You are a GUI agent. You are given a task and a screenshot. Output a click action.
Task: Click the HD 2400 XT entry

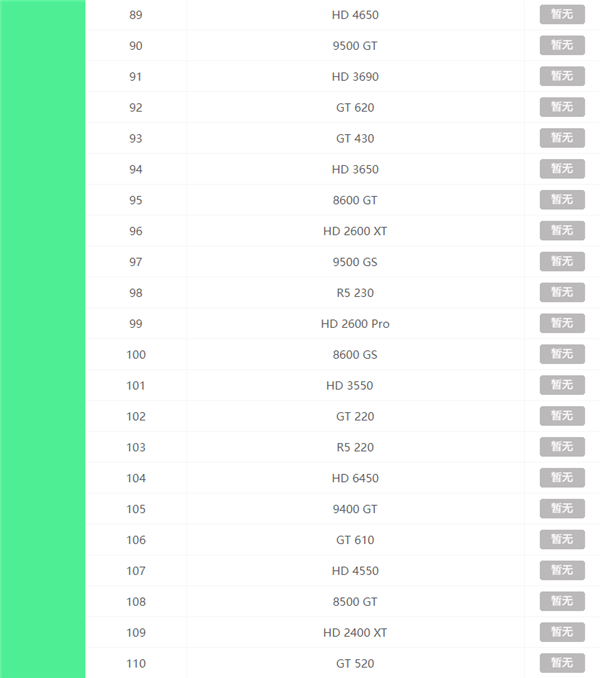click(x=355, y=633)
